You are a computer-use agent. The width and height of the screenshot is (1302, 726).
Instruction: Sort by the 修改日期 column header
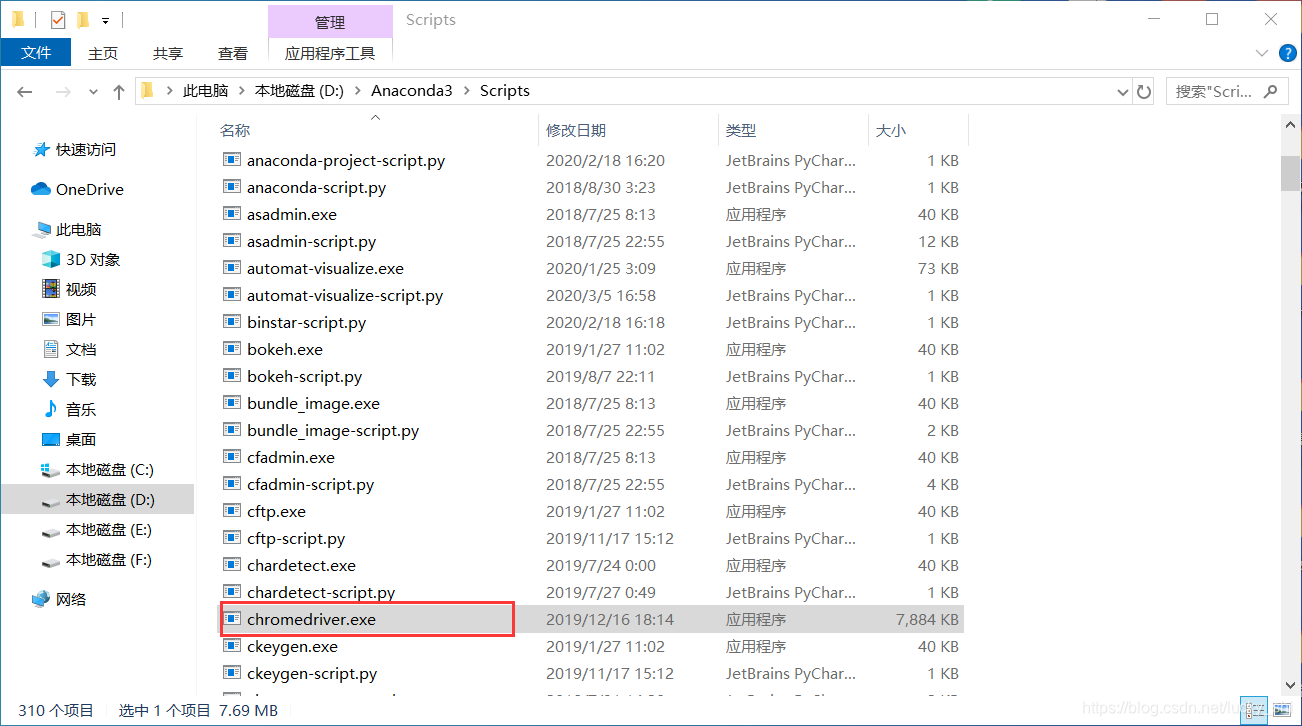click(576, 130)
